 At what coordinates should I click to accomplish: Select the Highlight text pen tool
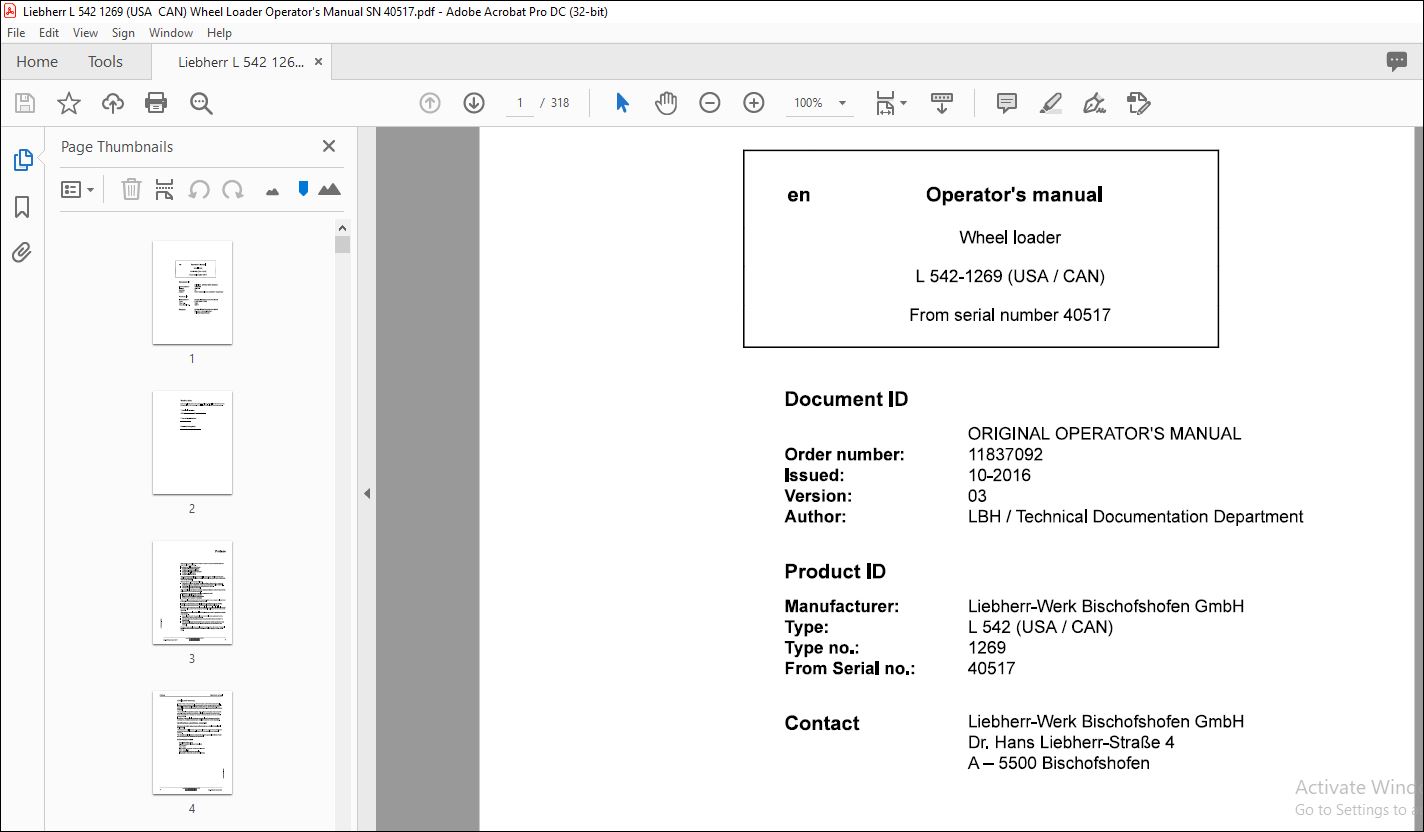point(1051,103)
